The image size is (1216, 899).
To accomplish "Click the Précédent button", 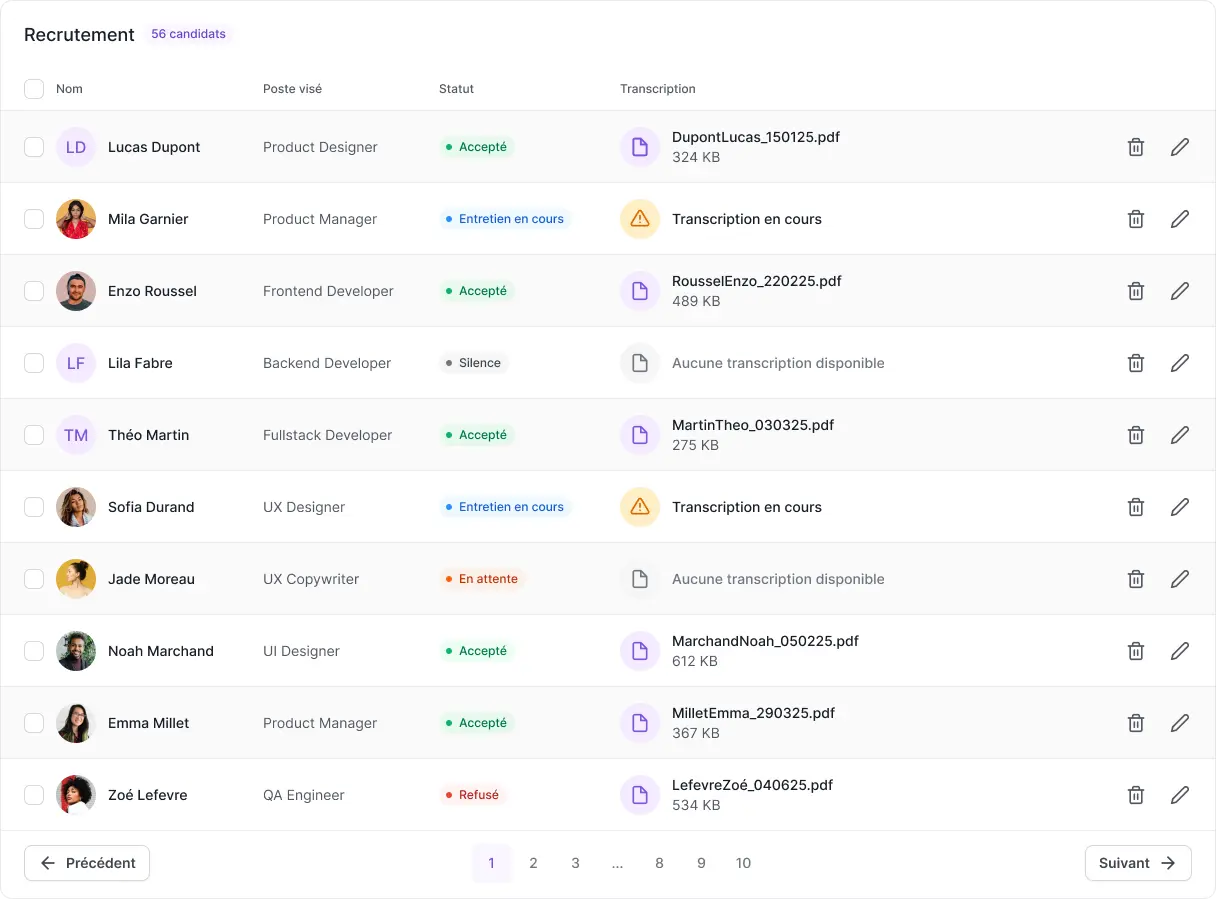I will pos(87,863).
